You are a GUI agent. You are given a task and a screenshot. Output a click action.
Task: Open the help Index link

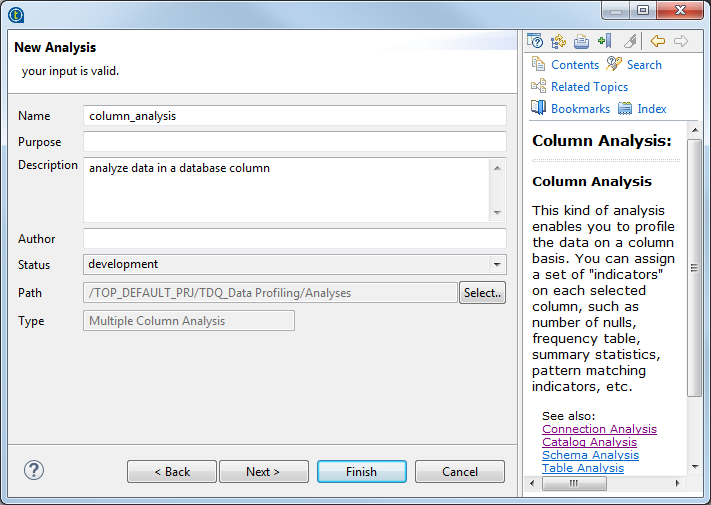click(651, 109)
